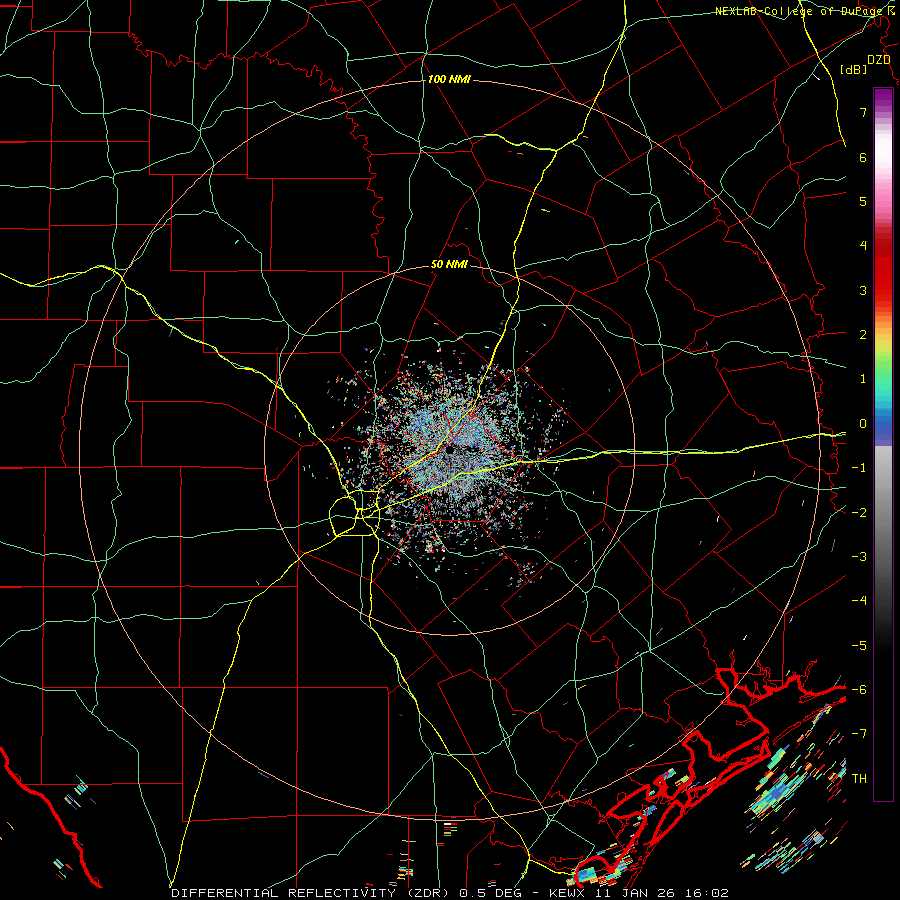Click the "-2" value on the color scale

859,512
